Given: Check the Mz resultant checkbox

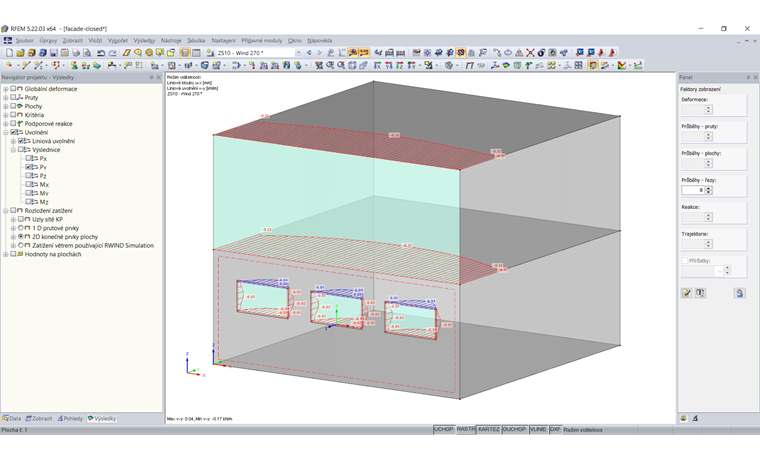Looking at the screenshot, I should (29, 202).
